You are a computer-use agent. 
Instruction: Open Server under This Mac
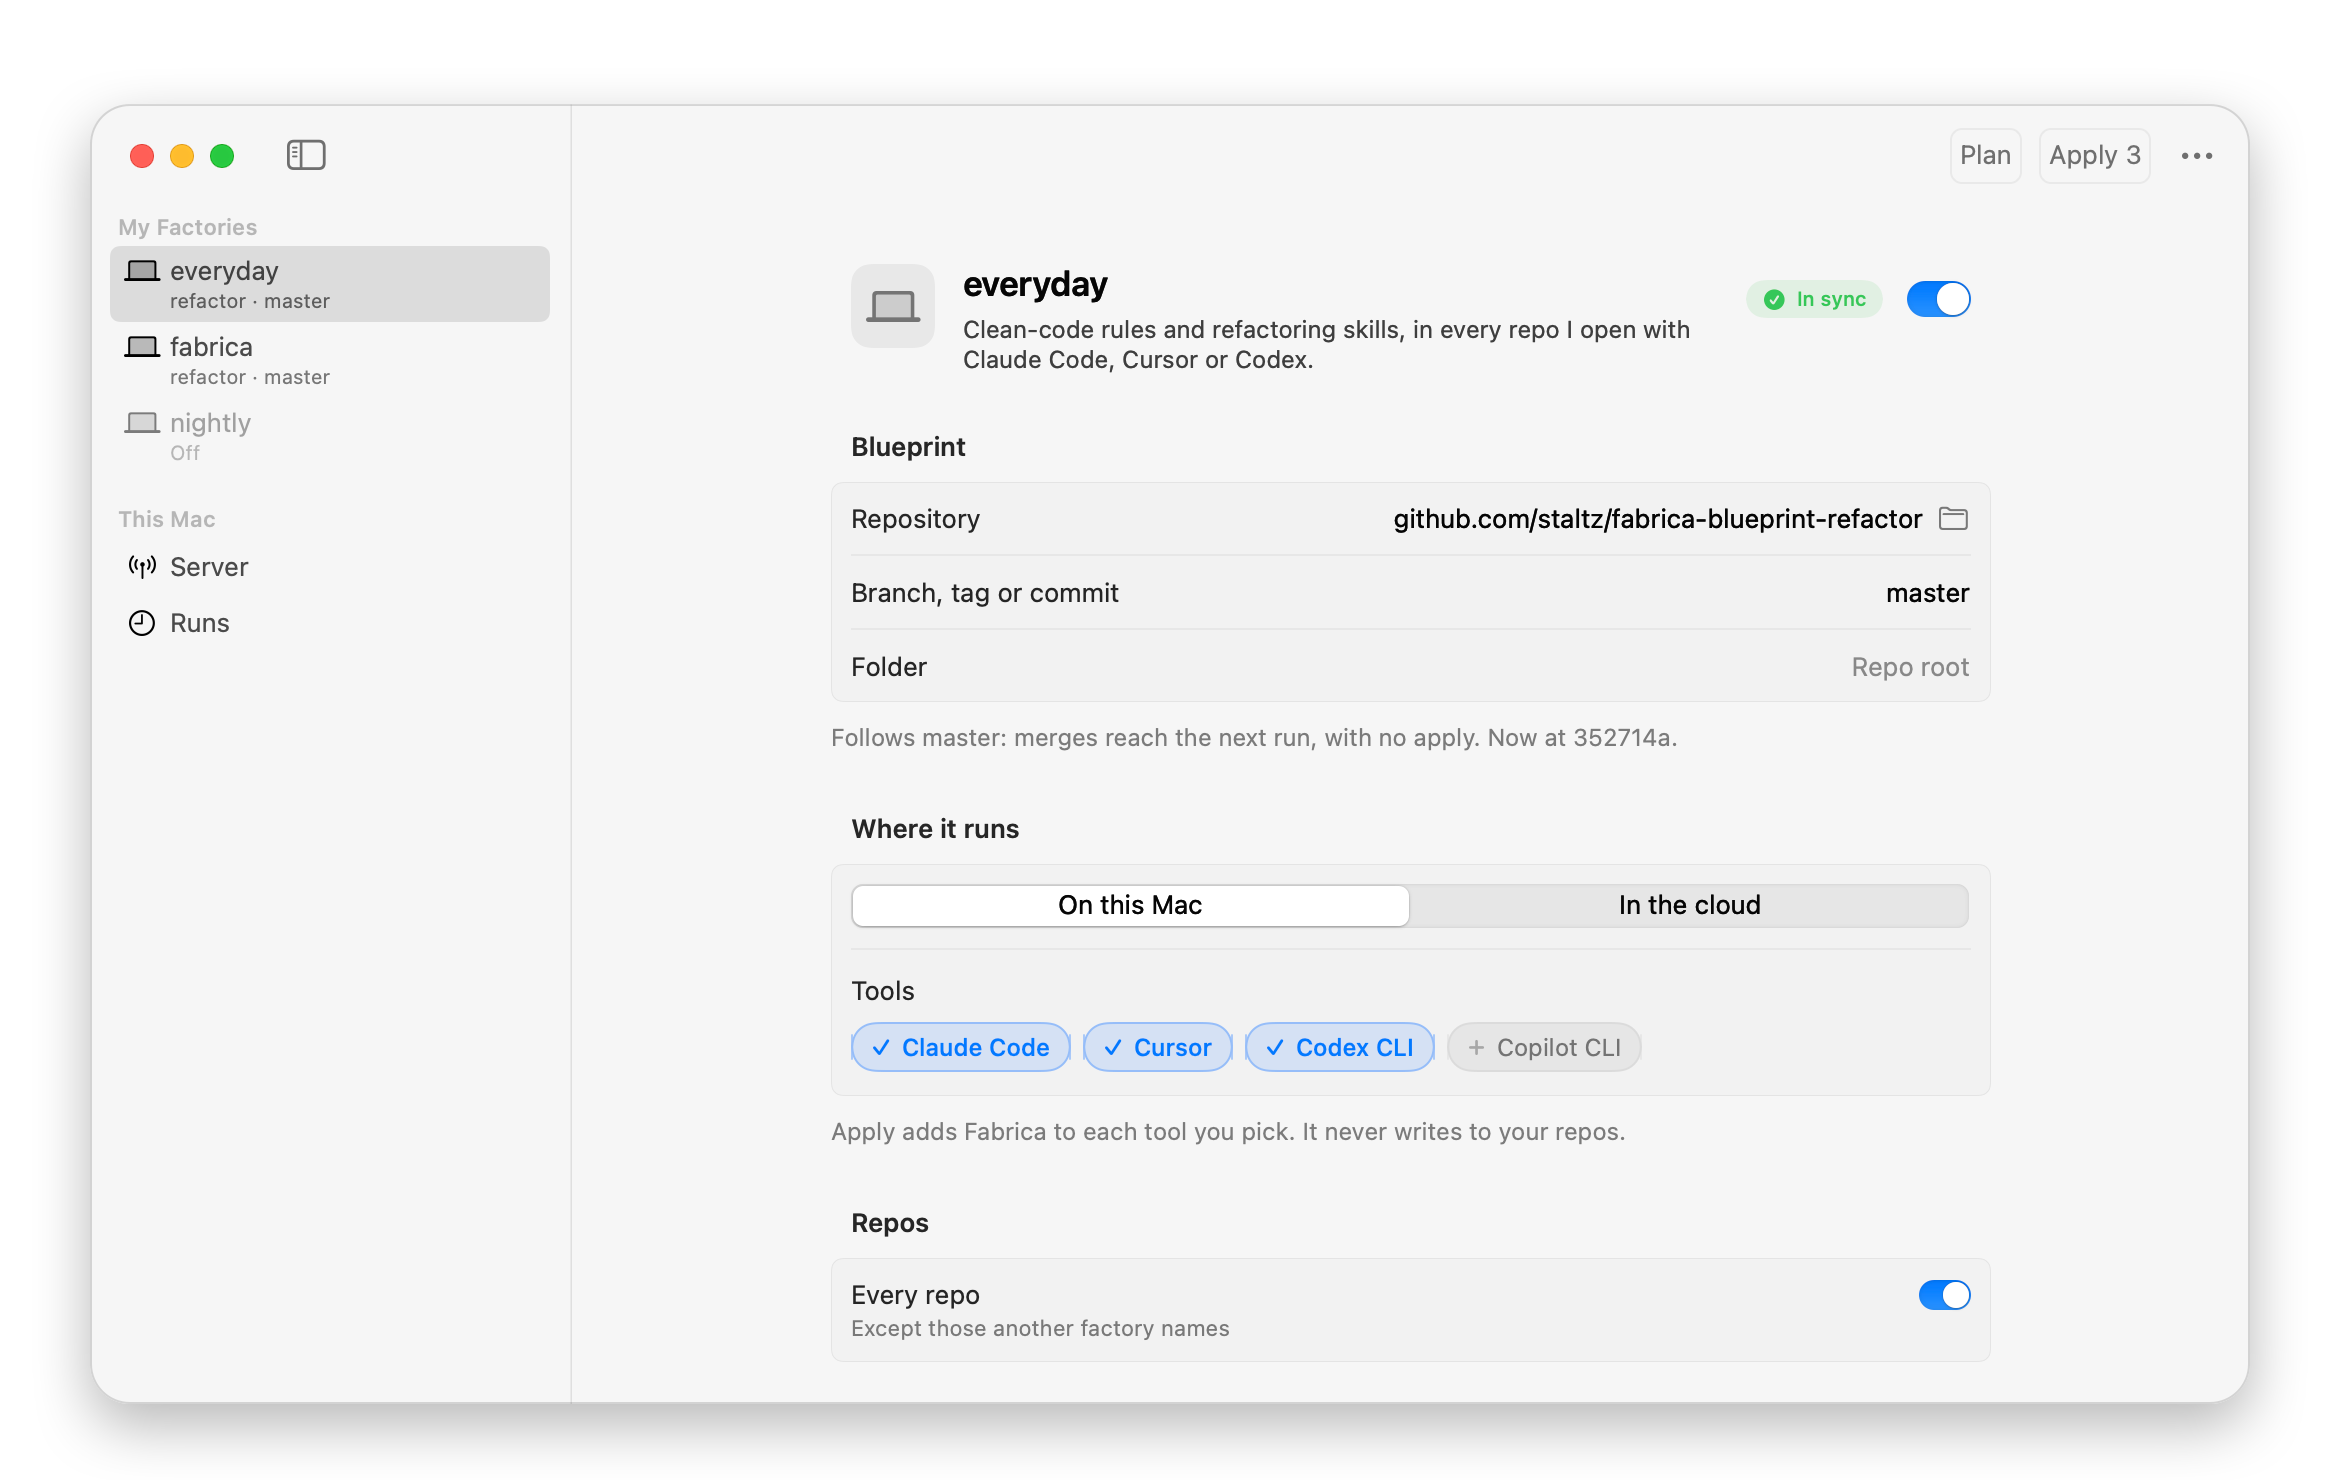330,567
